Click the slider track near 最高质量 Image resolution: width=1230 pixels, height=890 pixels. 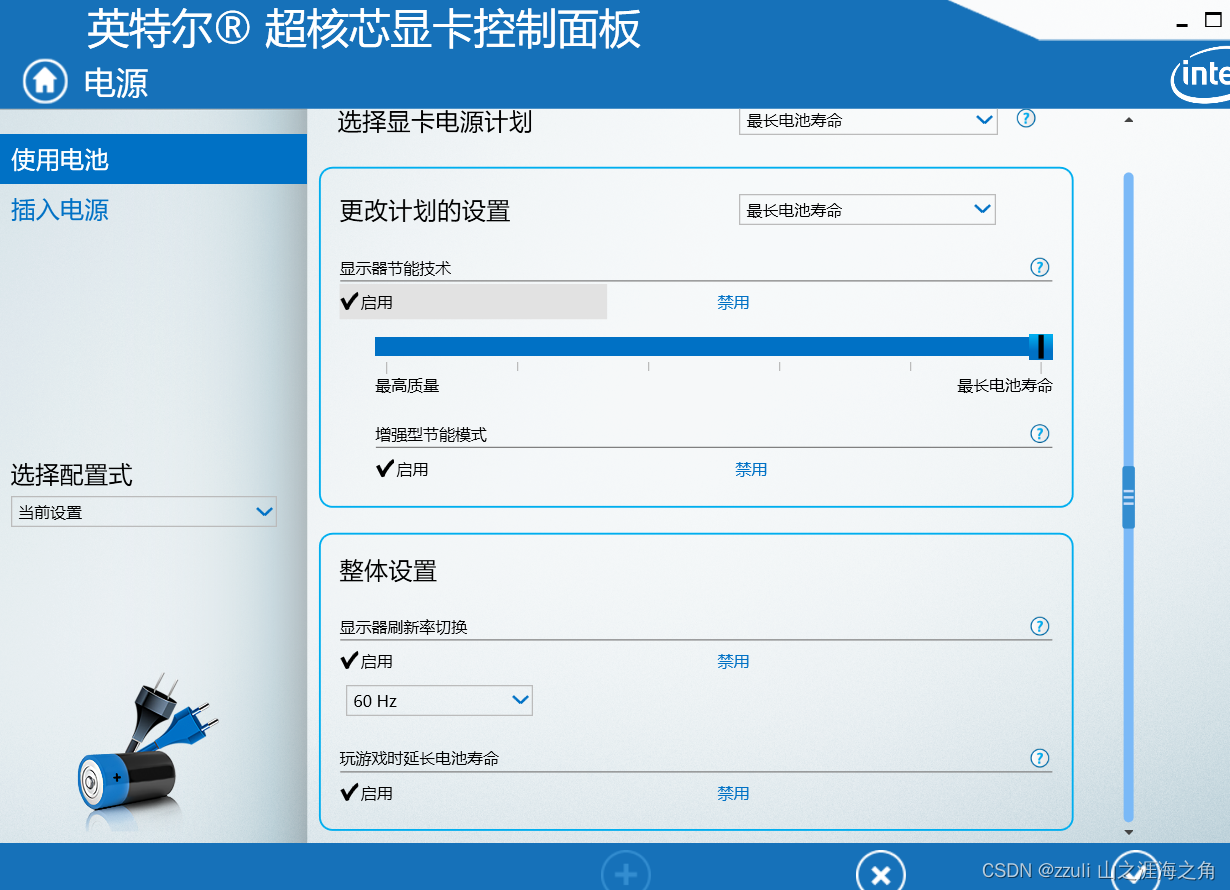pyautogui.click(x=388, y=346)
